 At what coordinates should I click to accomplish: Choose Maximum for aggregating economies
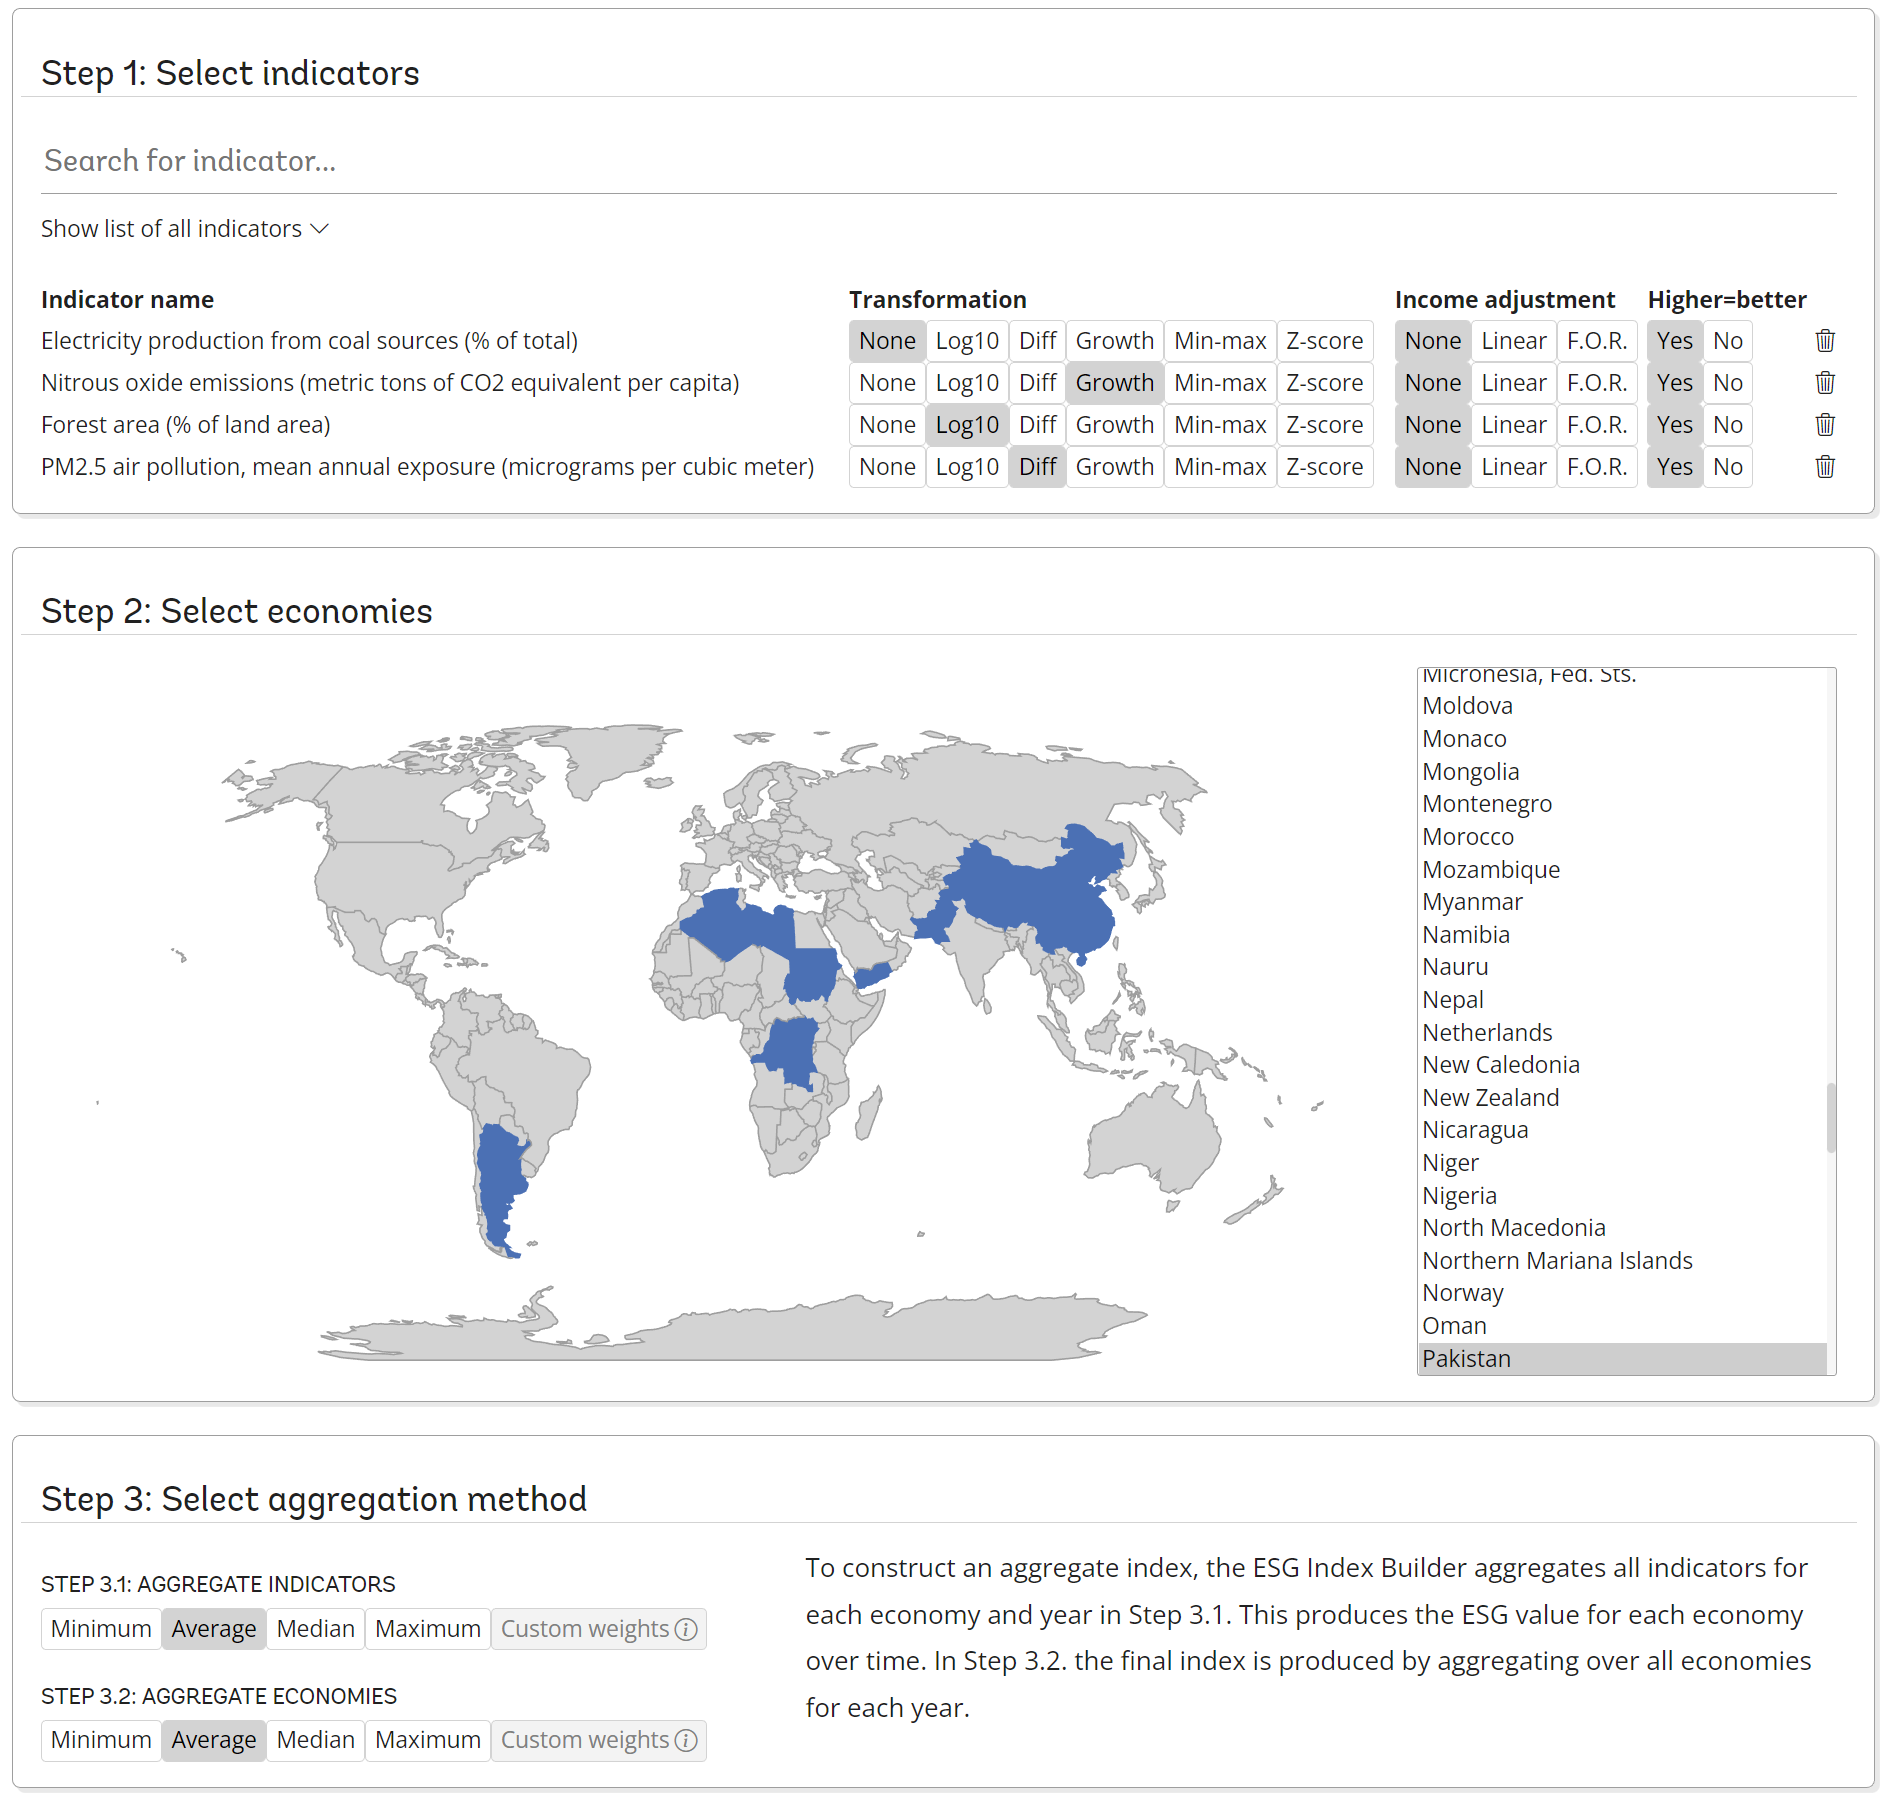pos(427,1740)
